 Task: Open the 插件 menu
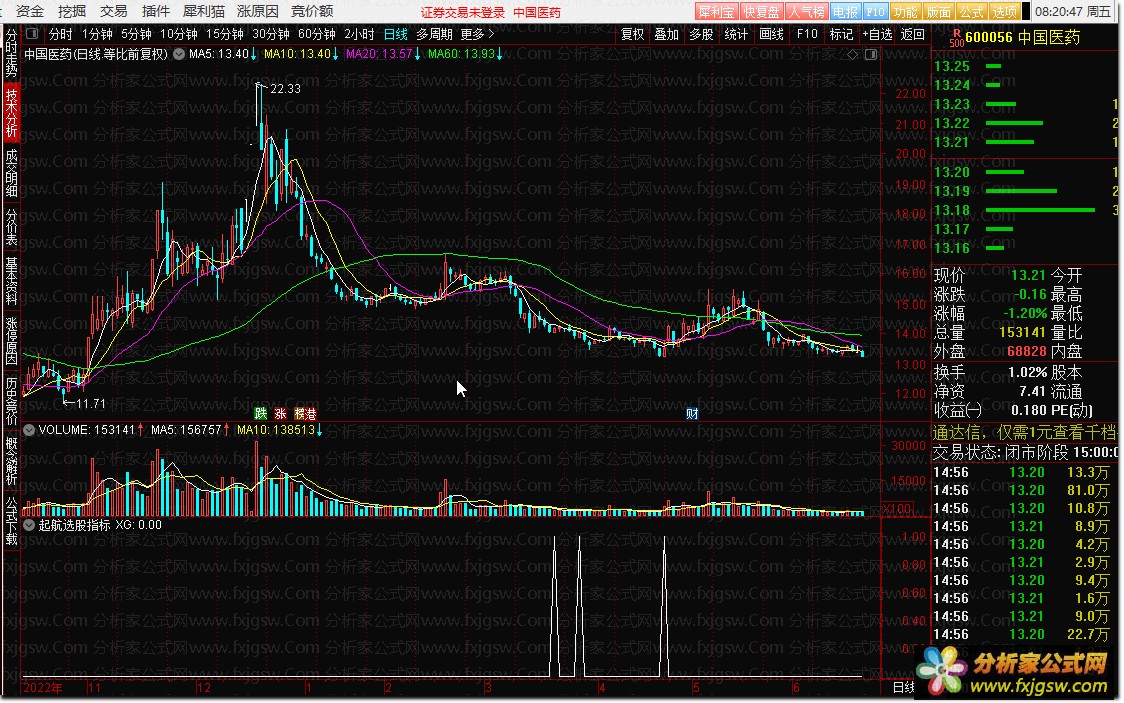156,11
